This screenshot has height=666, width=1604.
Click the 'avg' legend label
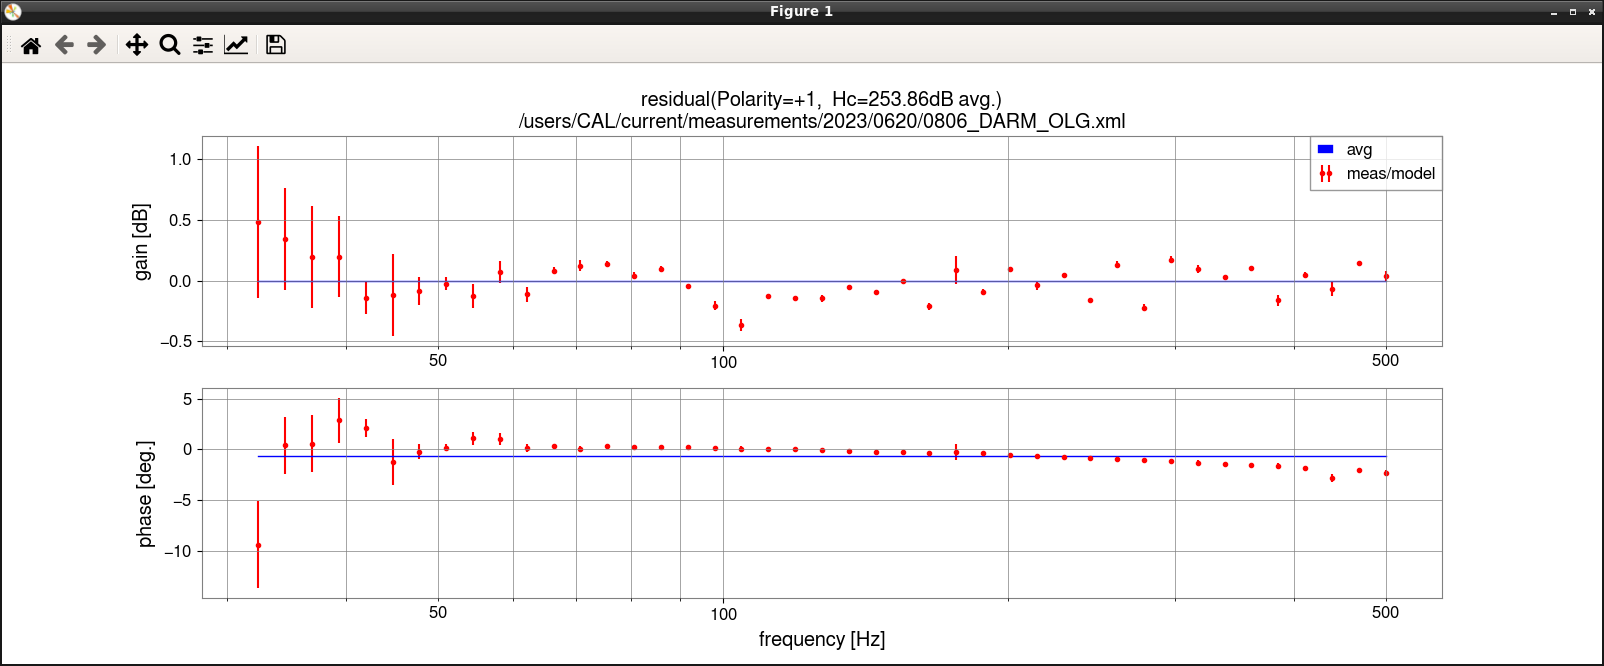(x=1359, y=150)
